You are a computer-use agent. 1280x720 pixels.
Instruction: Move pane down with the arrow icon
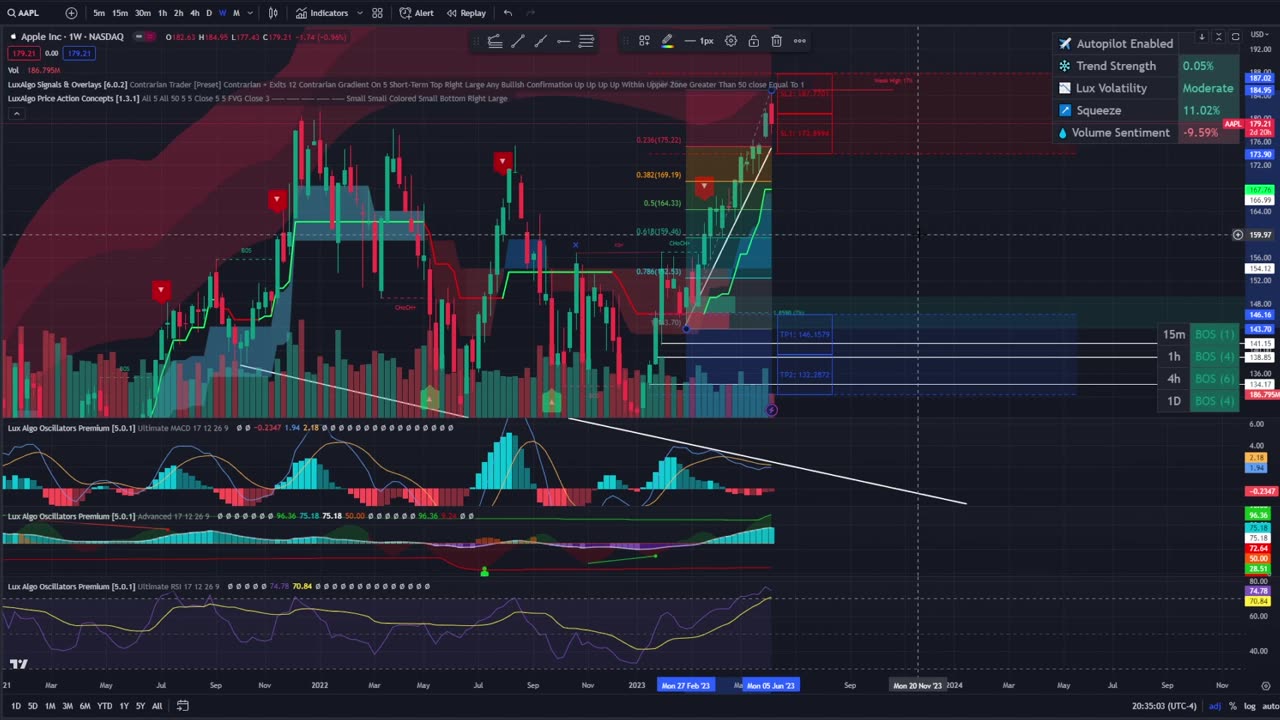[x=1201, y=37]
